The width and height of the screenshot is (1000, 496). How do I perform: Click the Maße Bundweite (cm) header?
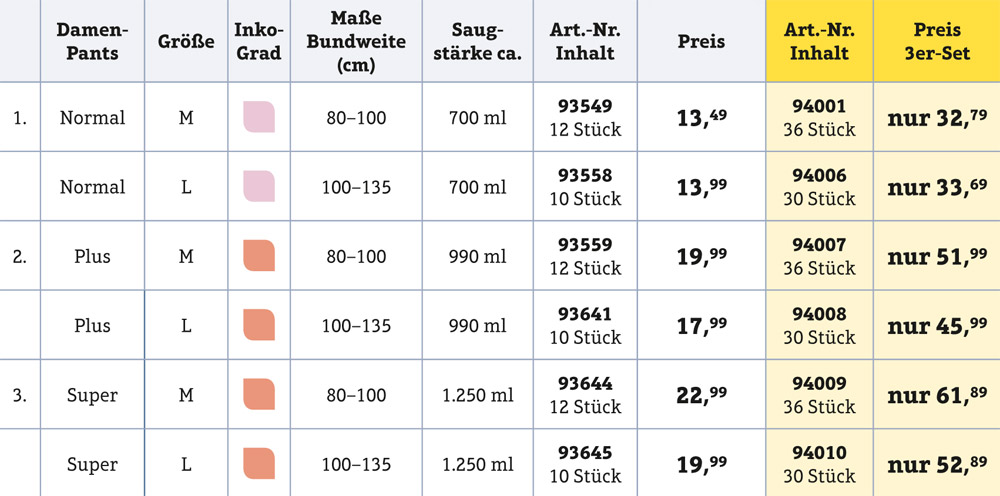[x=356, y=41]
